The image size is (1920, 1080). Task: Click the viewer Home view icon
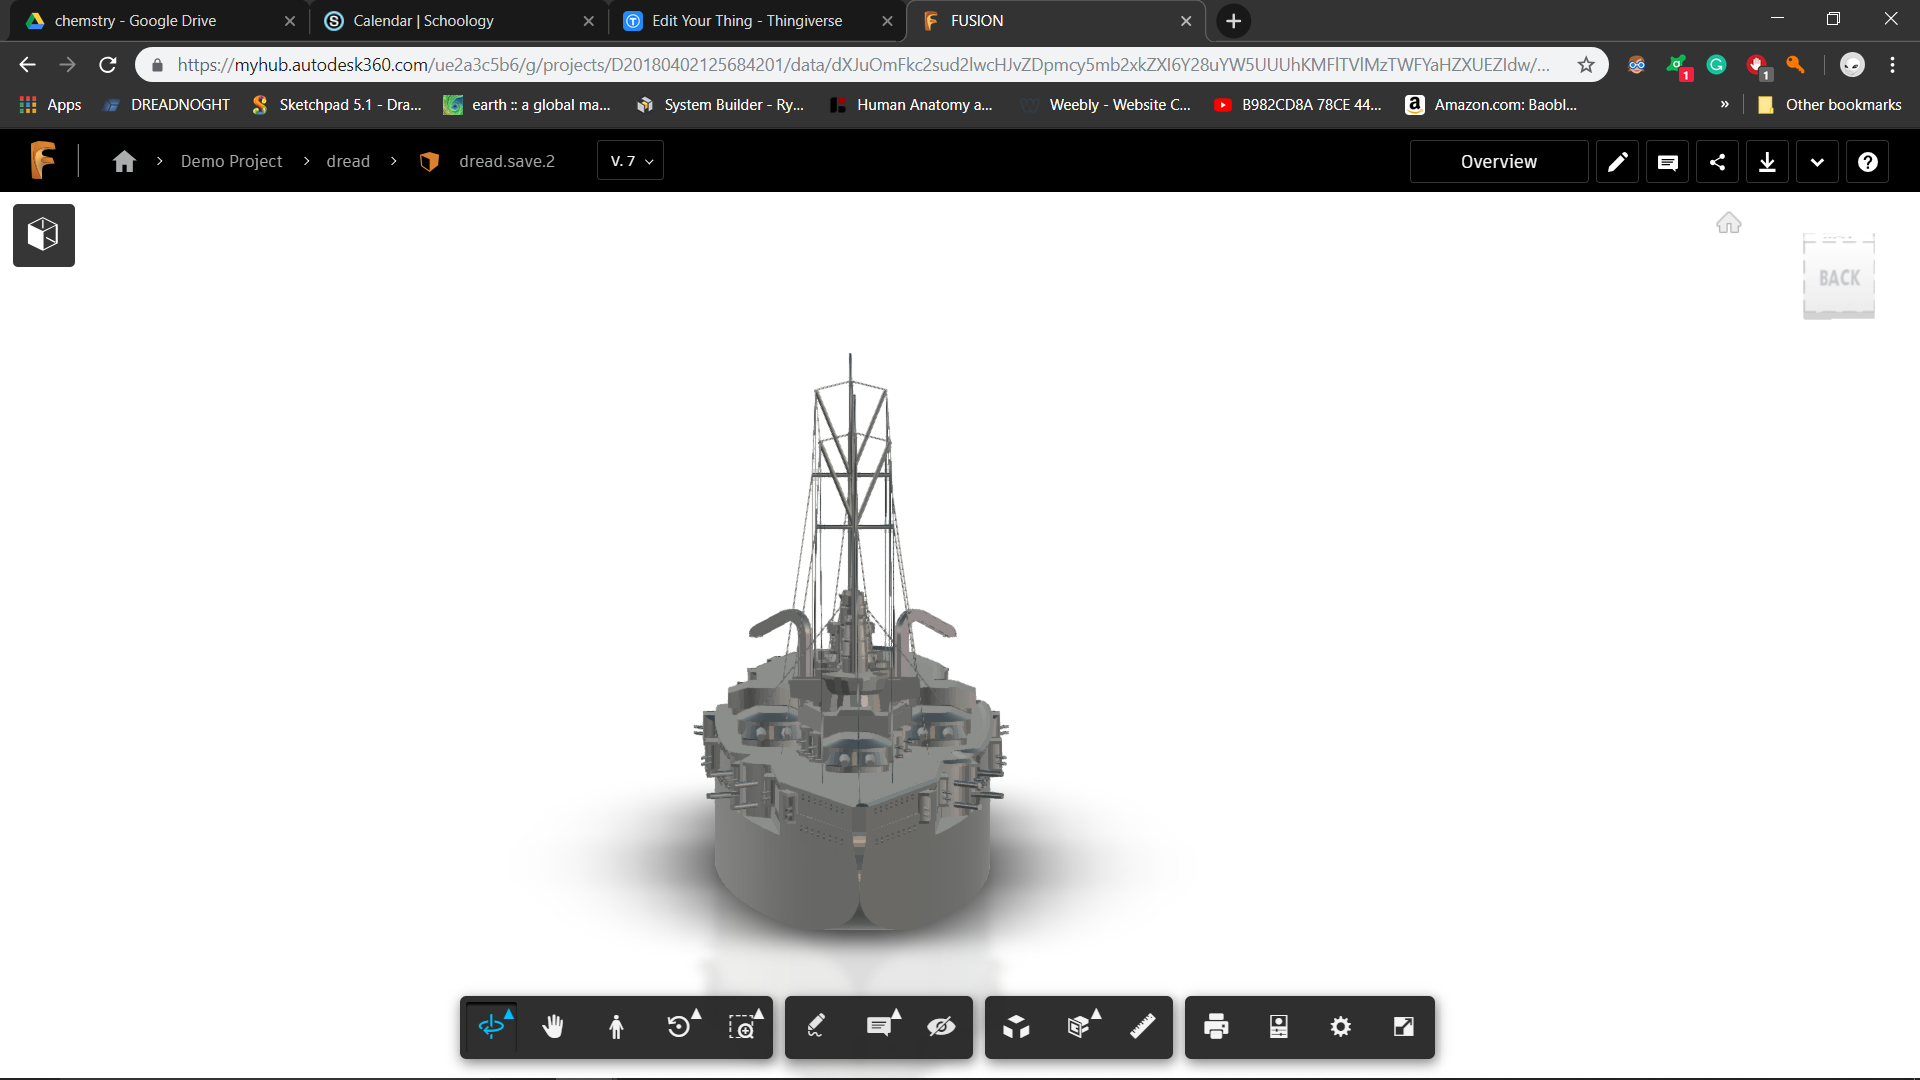pyautogui.click(x=1729, y=223)
